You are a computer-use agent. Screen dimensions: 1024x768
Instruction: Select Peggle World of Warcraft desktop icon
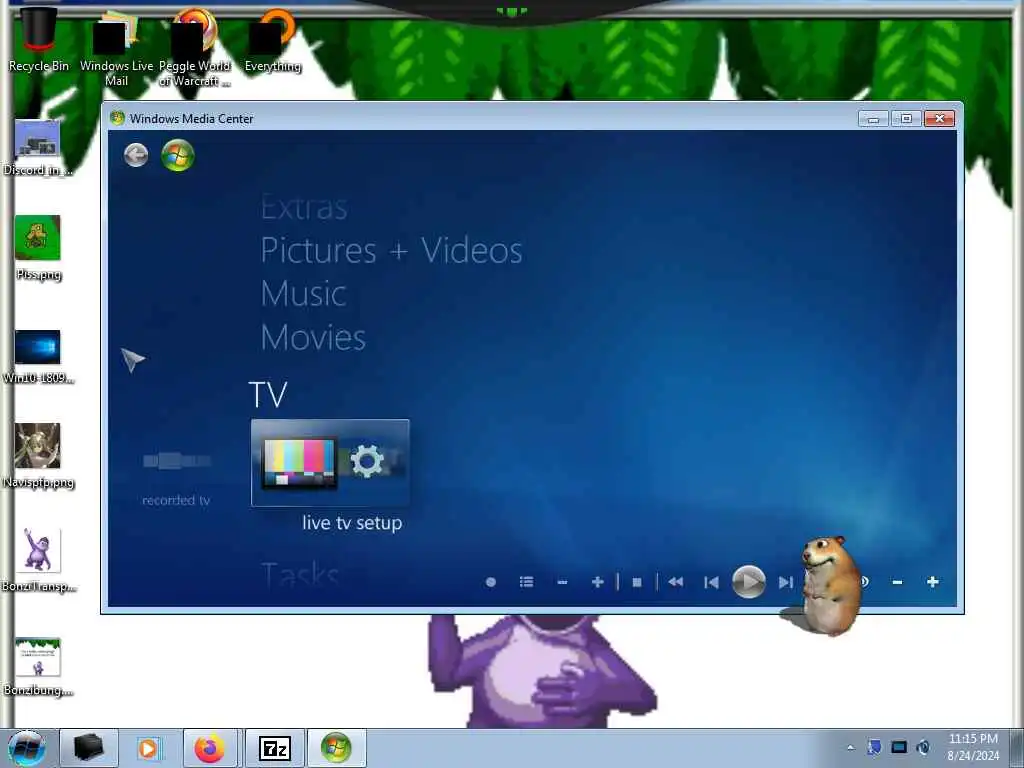[195, 48]
